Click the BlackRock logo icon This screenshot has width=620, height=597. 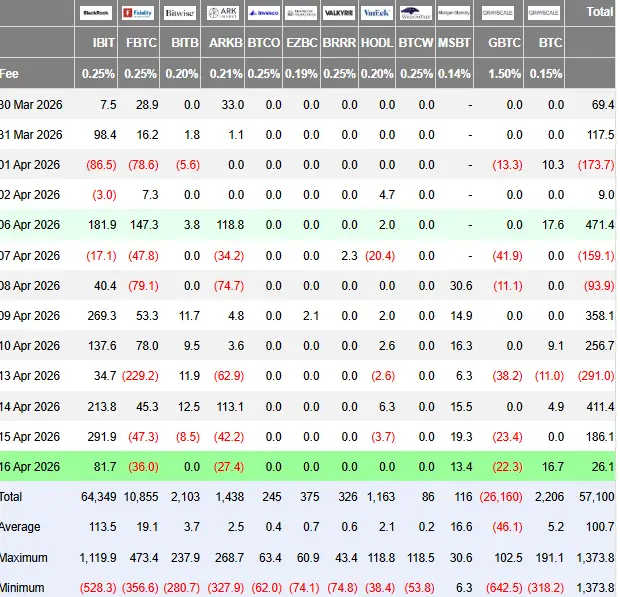[96, 13]
